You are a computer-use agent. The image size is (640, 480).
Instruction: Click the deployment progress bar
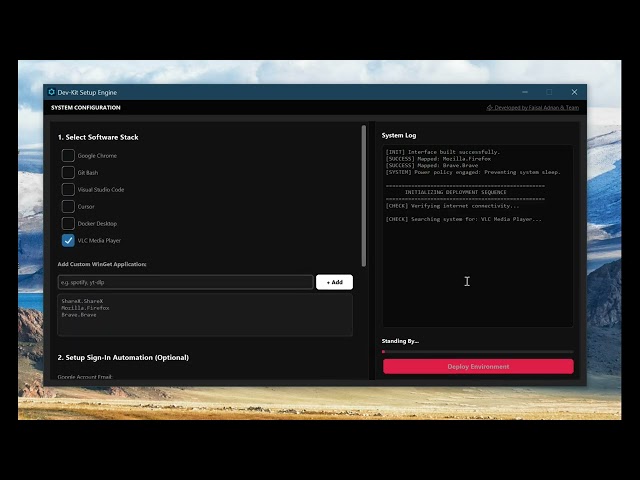478,351
